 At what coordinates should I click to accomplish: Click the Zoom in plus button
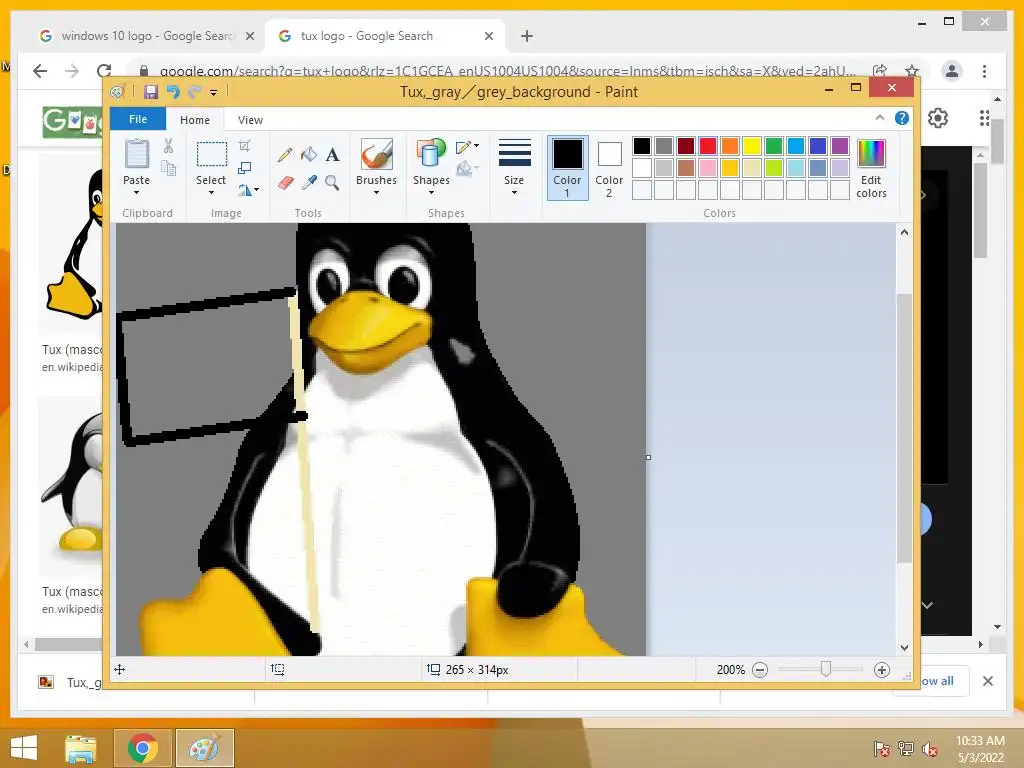point(882,670)
